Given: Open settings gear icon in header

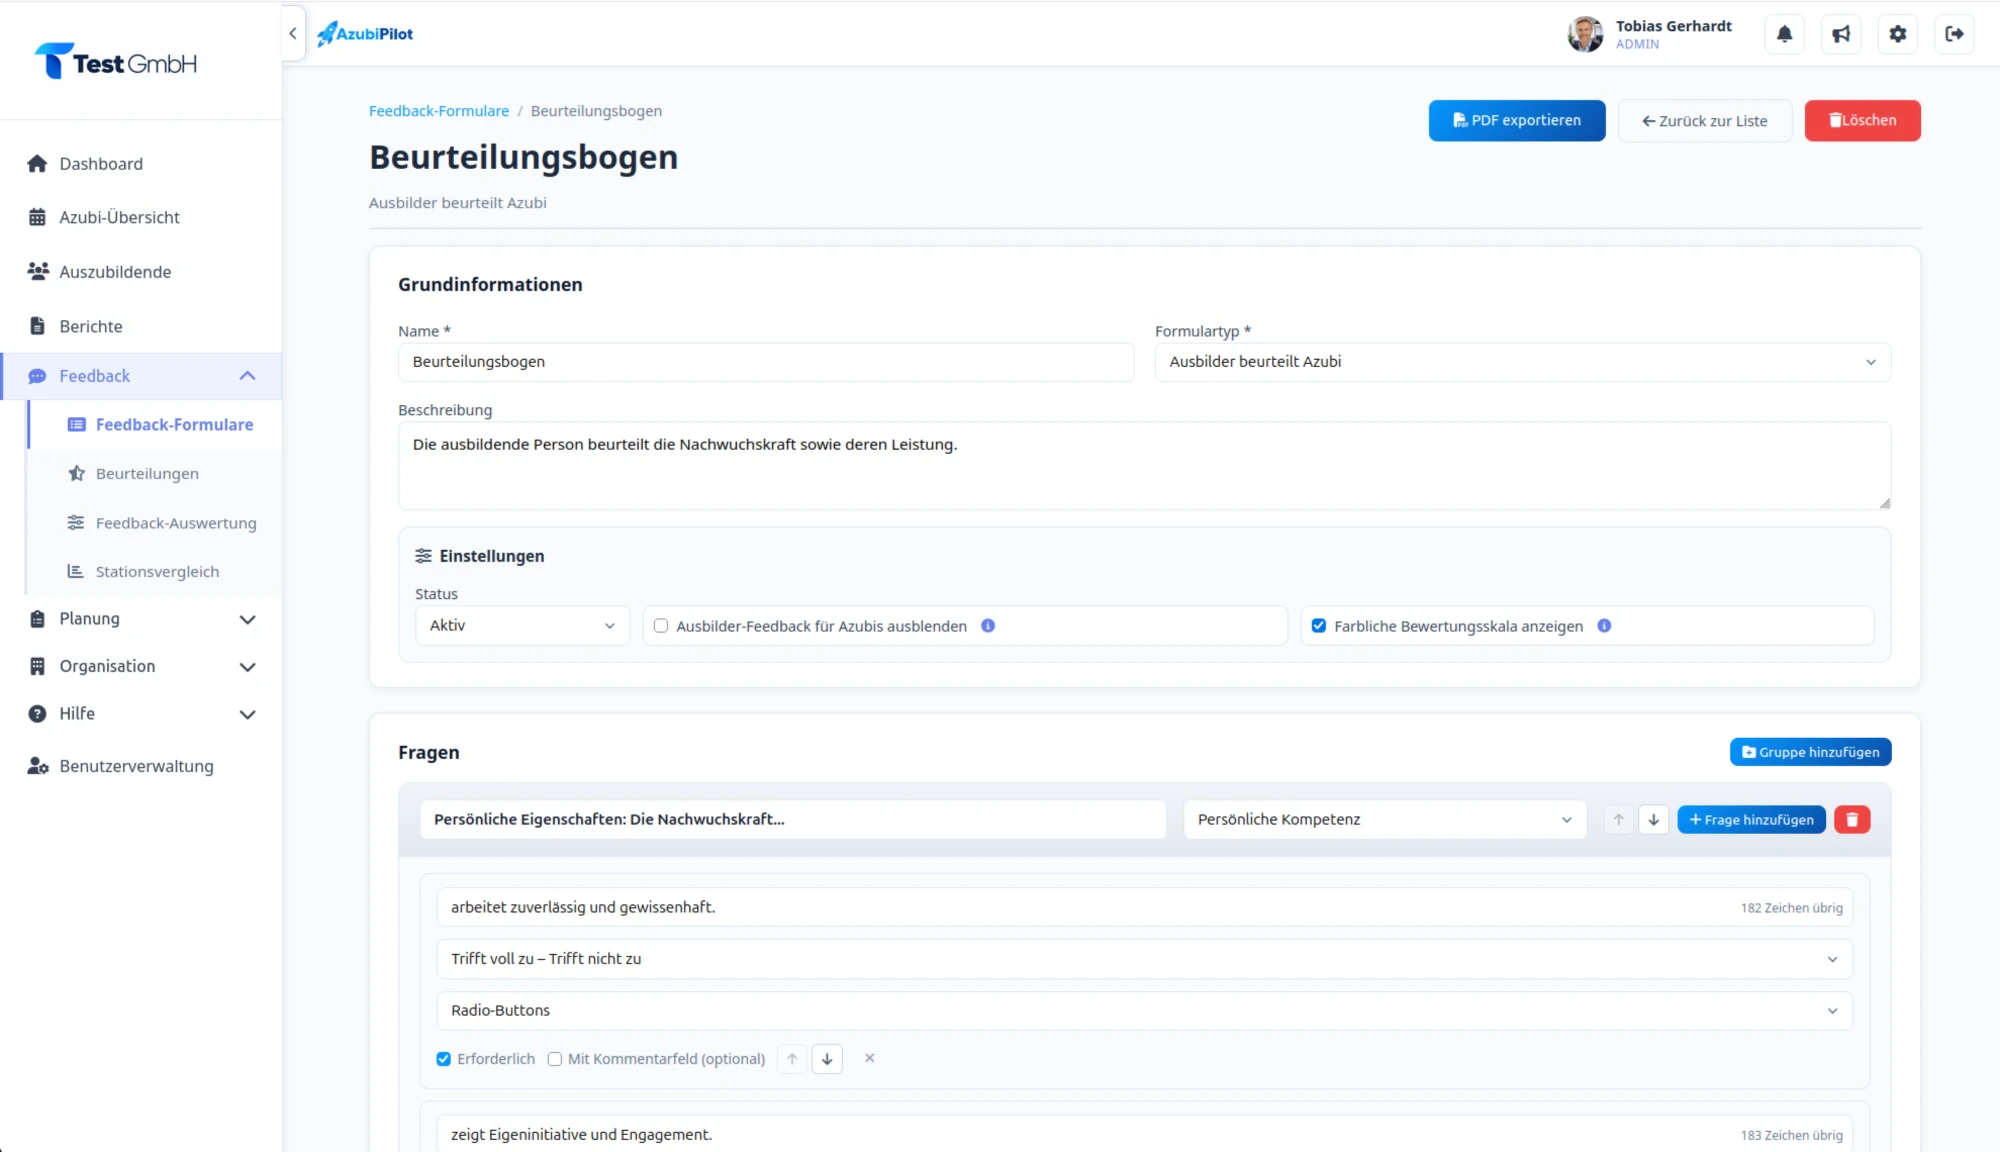Looking at the screenshot, I should point(1897,34).
